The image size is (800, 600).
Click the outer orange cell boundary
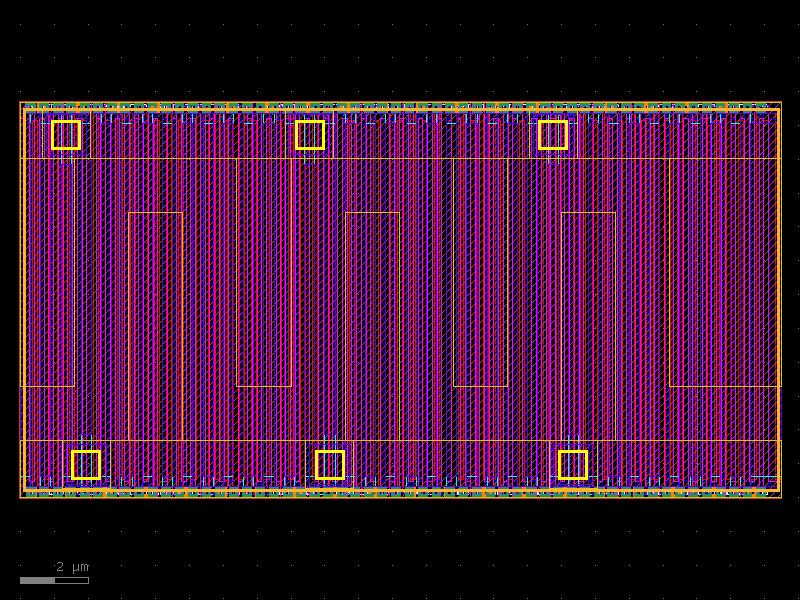point(22,300)
